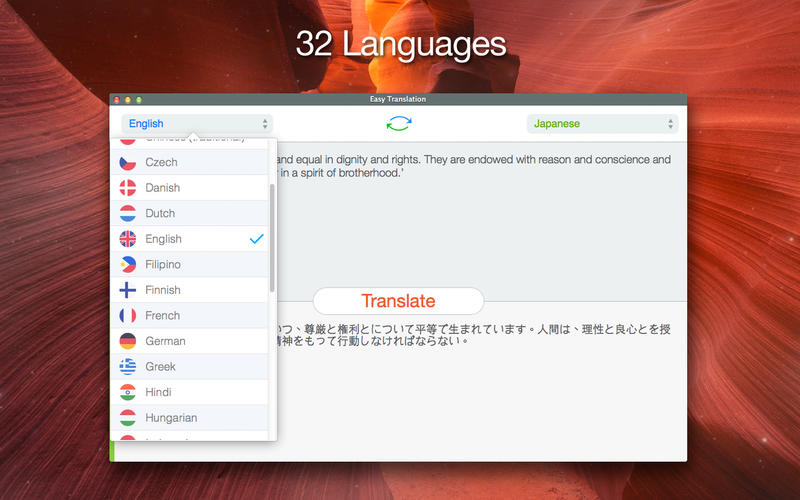800x500 pixels.
Task: Click the Danish flag icon
Action: [x=128, y=188]
